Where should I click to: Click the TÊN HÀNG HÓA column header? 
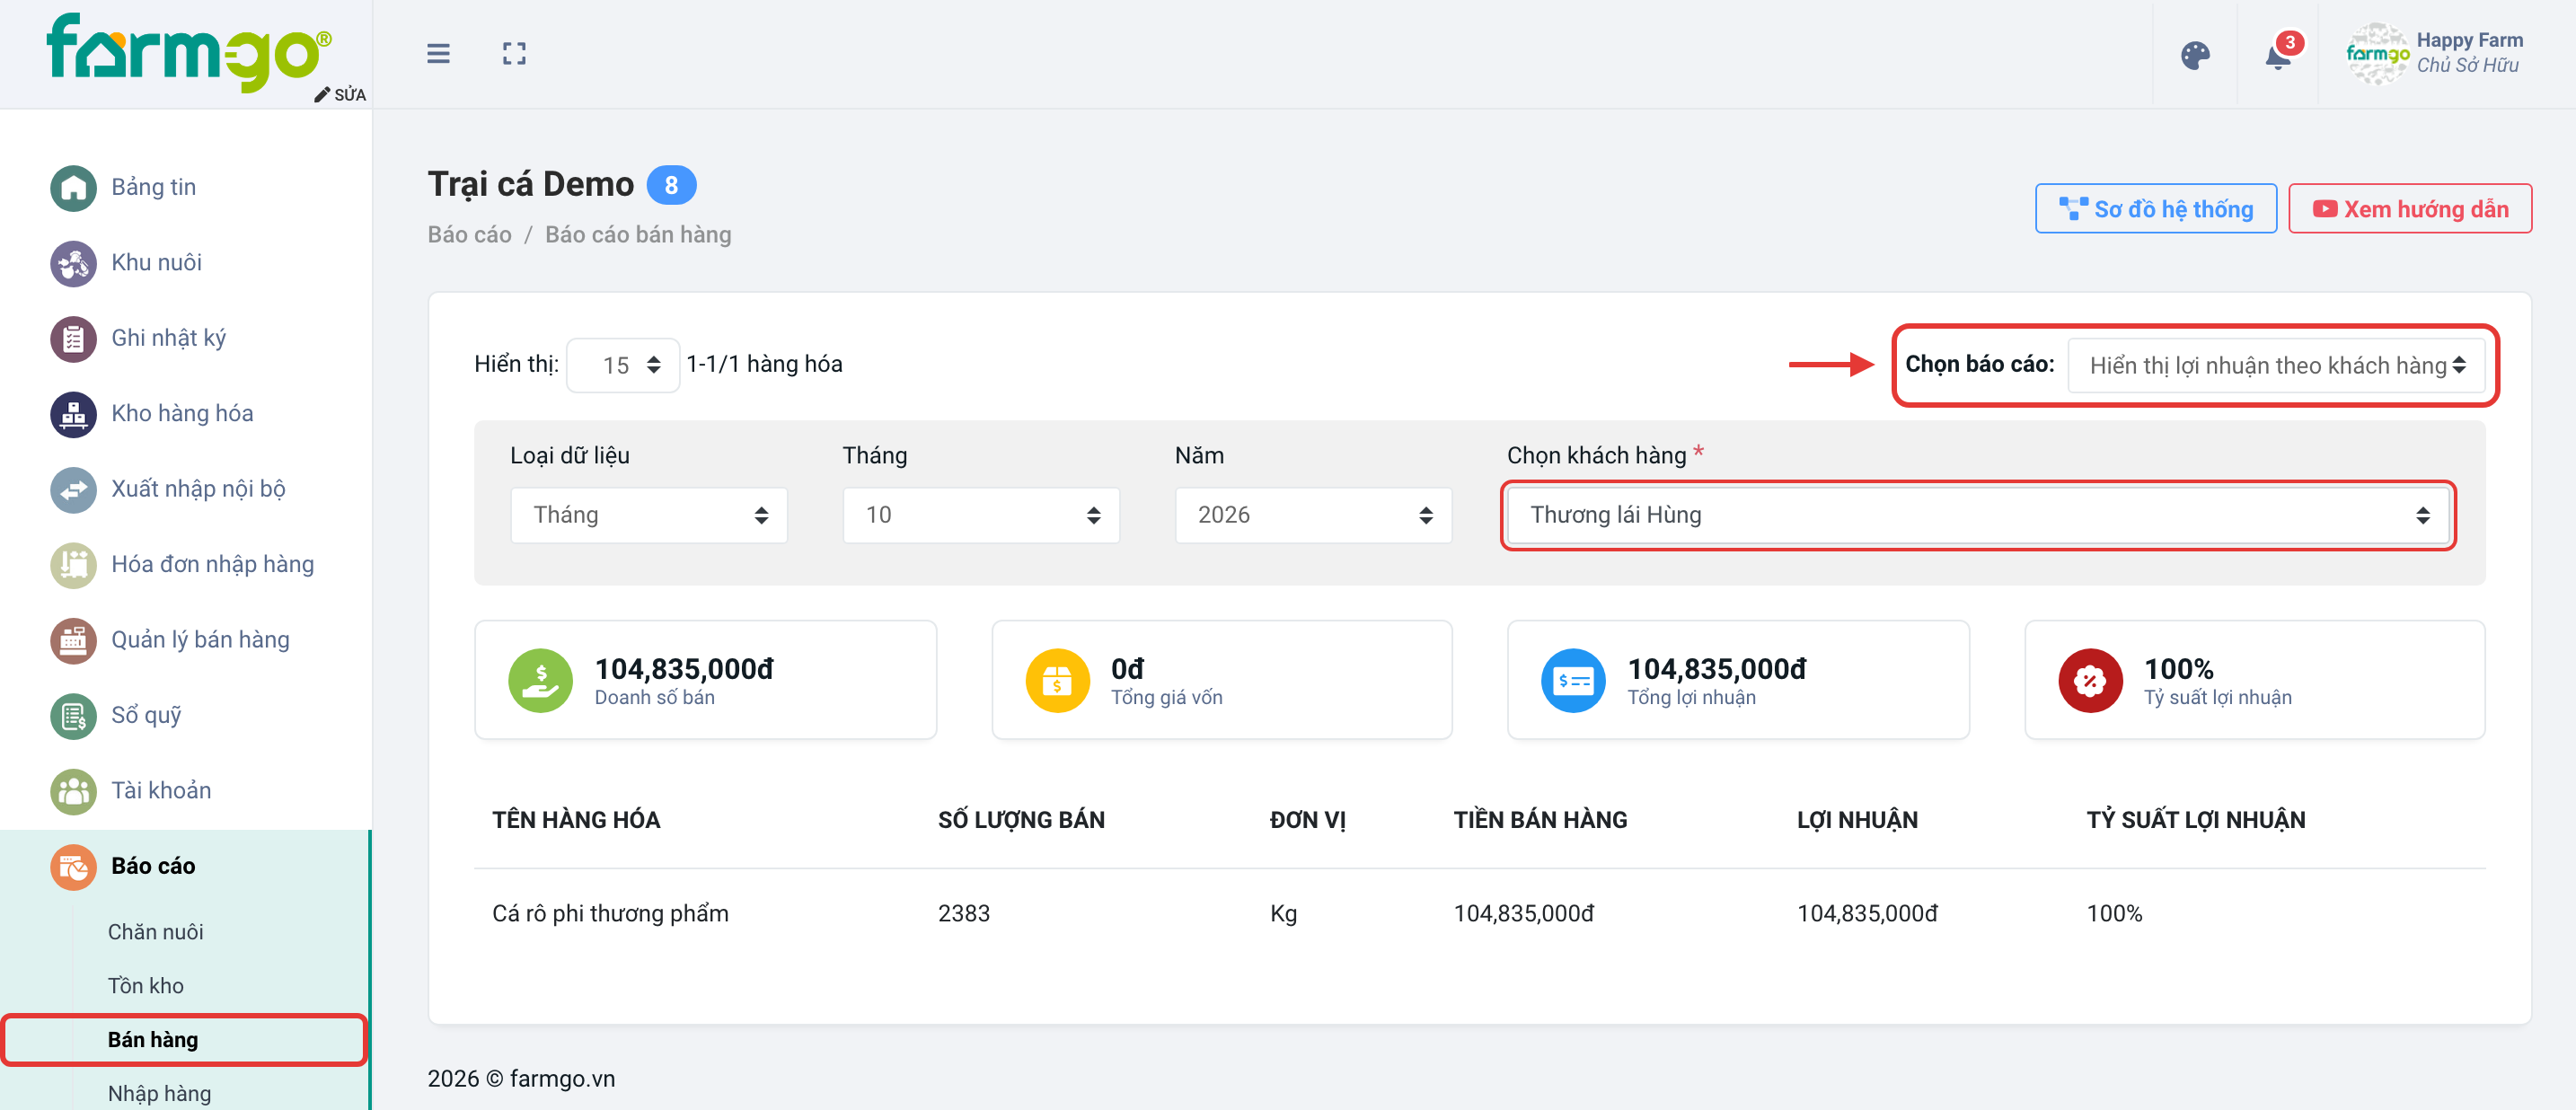pyautogui.click(x=576, y=820)
